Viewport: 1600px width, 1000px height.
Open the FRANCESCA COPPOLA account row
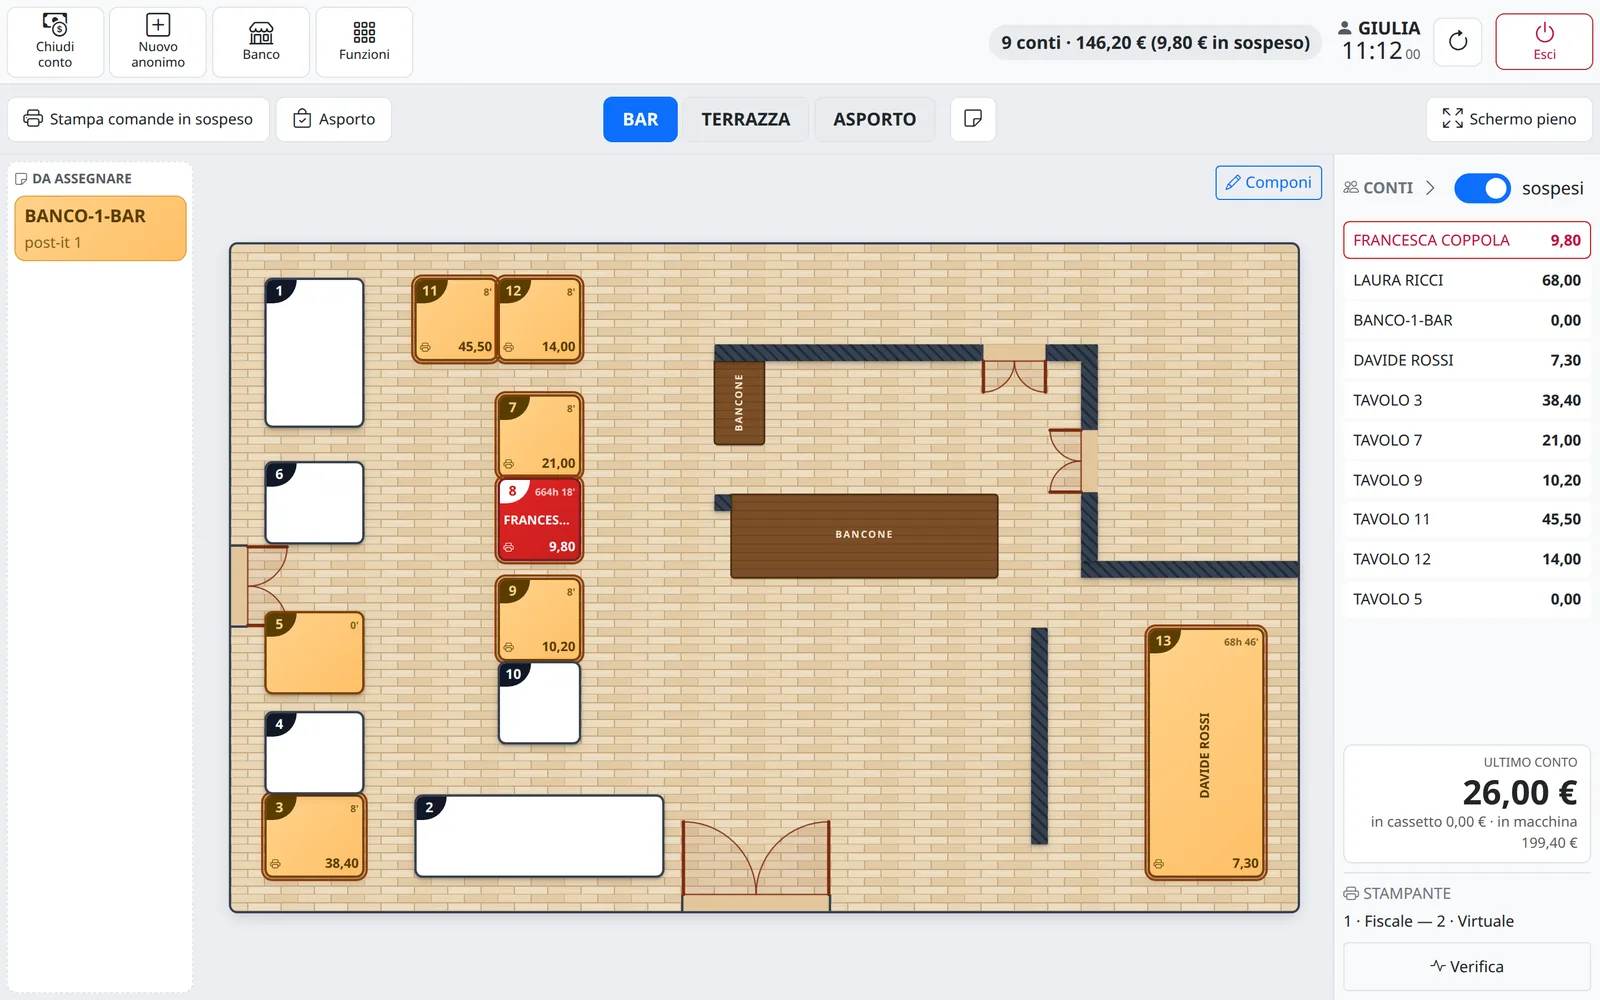pos(1467,240)
